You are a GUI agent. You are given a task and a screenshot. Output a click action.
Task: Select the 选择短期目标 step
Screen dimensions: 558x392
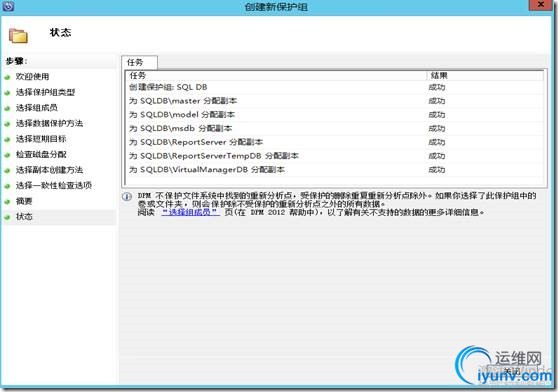[x=41, y=139]
